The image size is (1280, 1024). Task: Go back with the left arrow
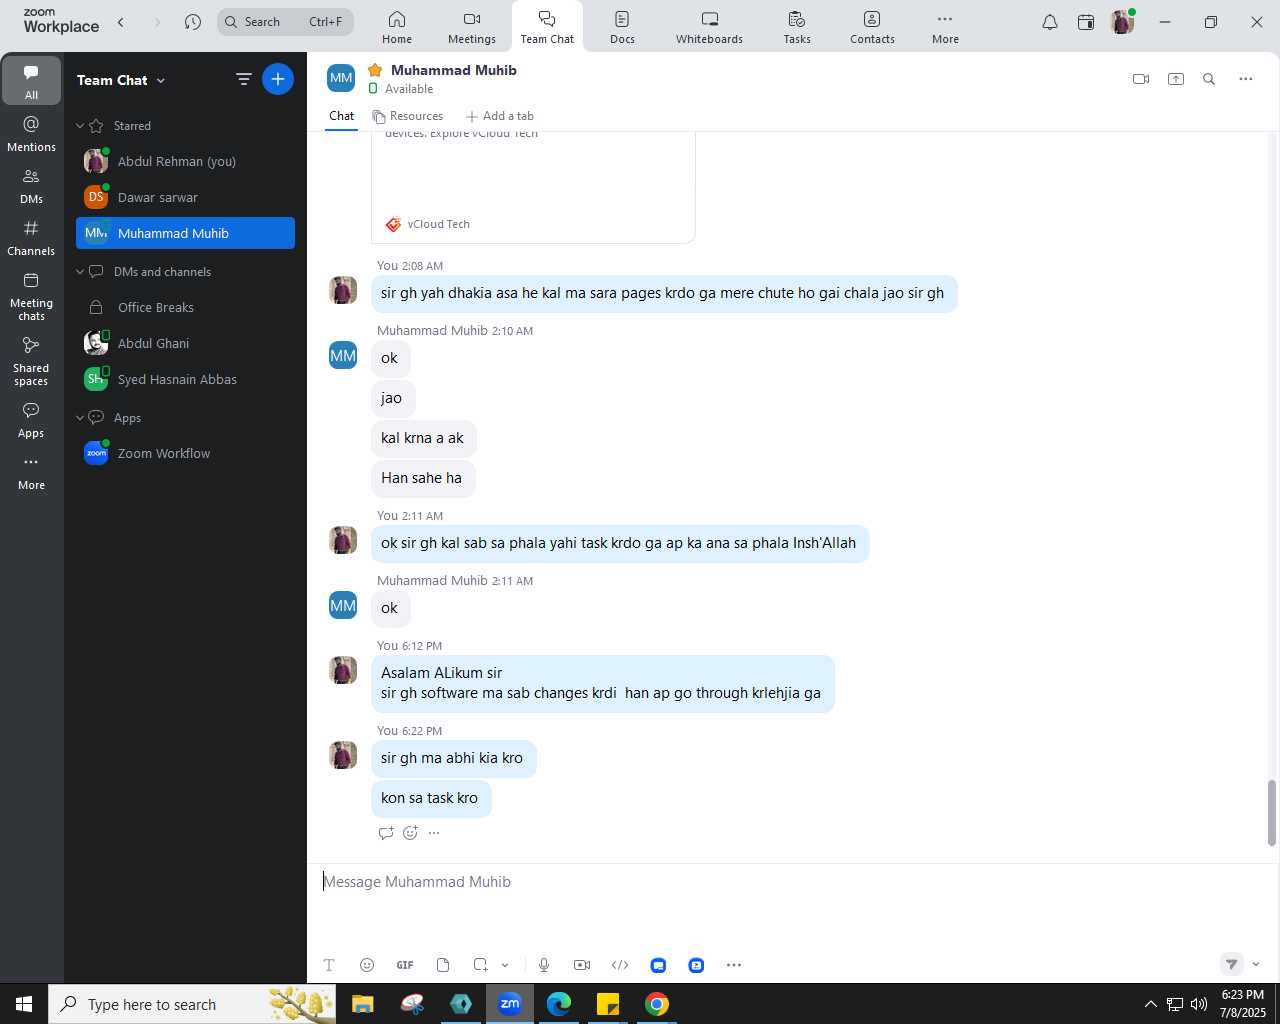pos(121,22)
